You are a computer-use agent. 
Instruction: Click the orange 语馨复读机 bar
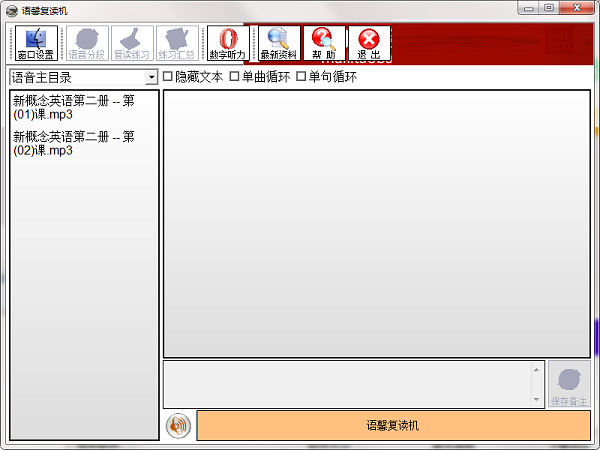(x=393, y=425)
